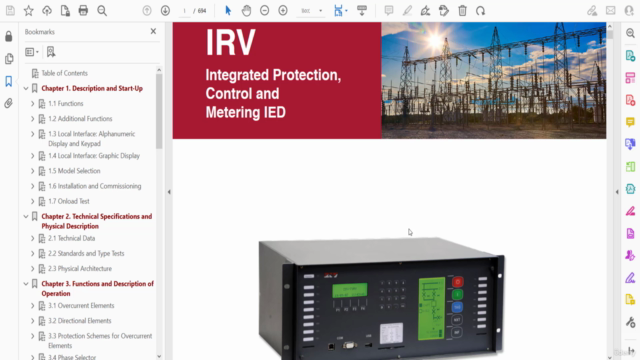Click the page number input field
Screen dimensions: 640x360
[184, 11]
